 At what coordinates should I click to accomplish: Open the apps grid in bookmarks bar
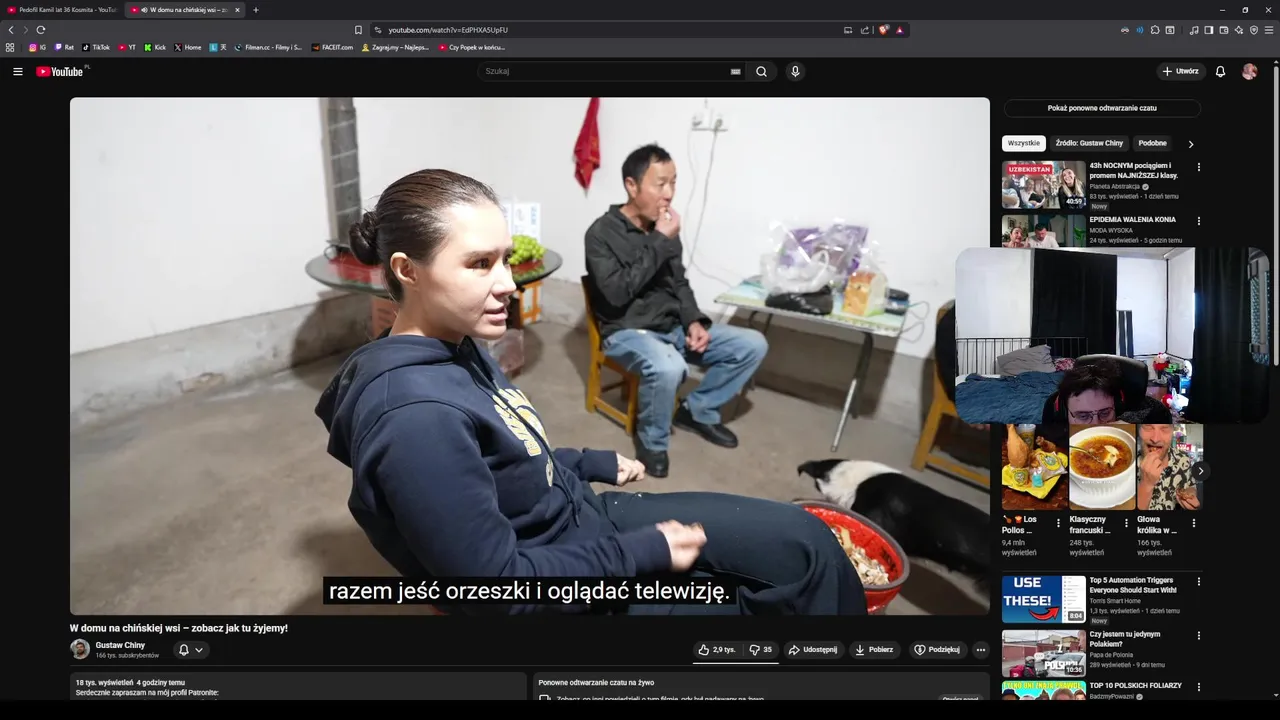tap(10, 47)
